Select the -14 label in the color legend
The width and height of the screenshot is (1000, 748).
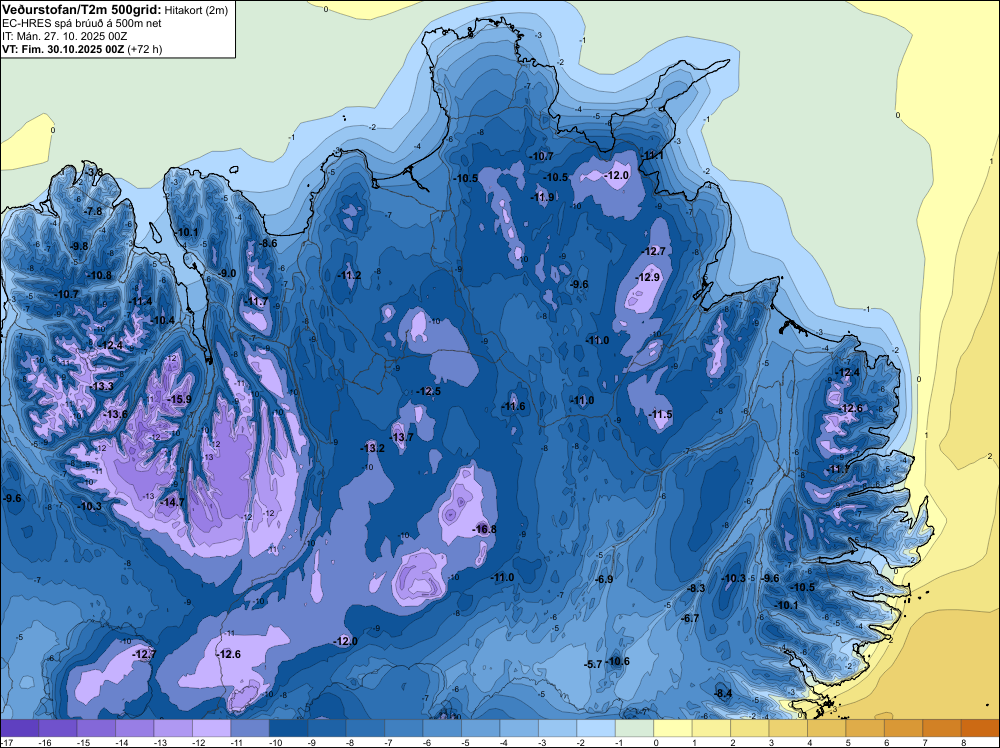click(x=122, y=742)
